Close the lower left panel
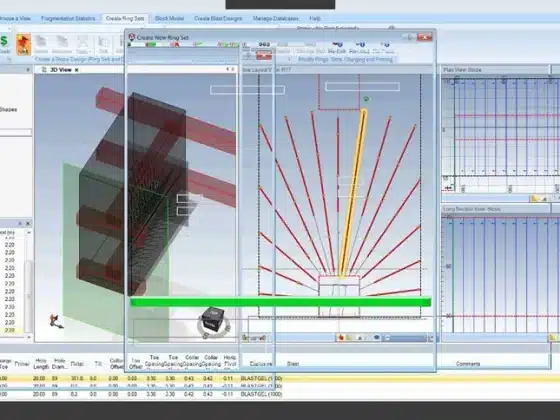Image resolution: width=560 pixels, height=420 pixels. click(x=28, y=224)
